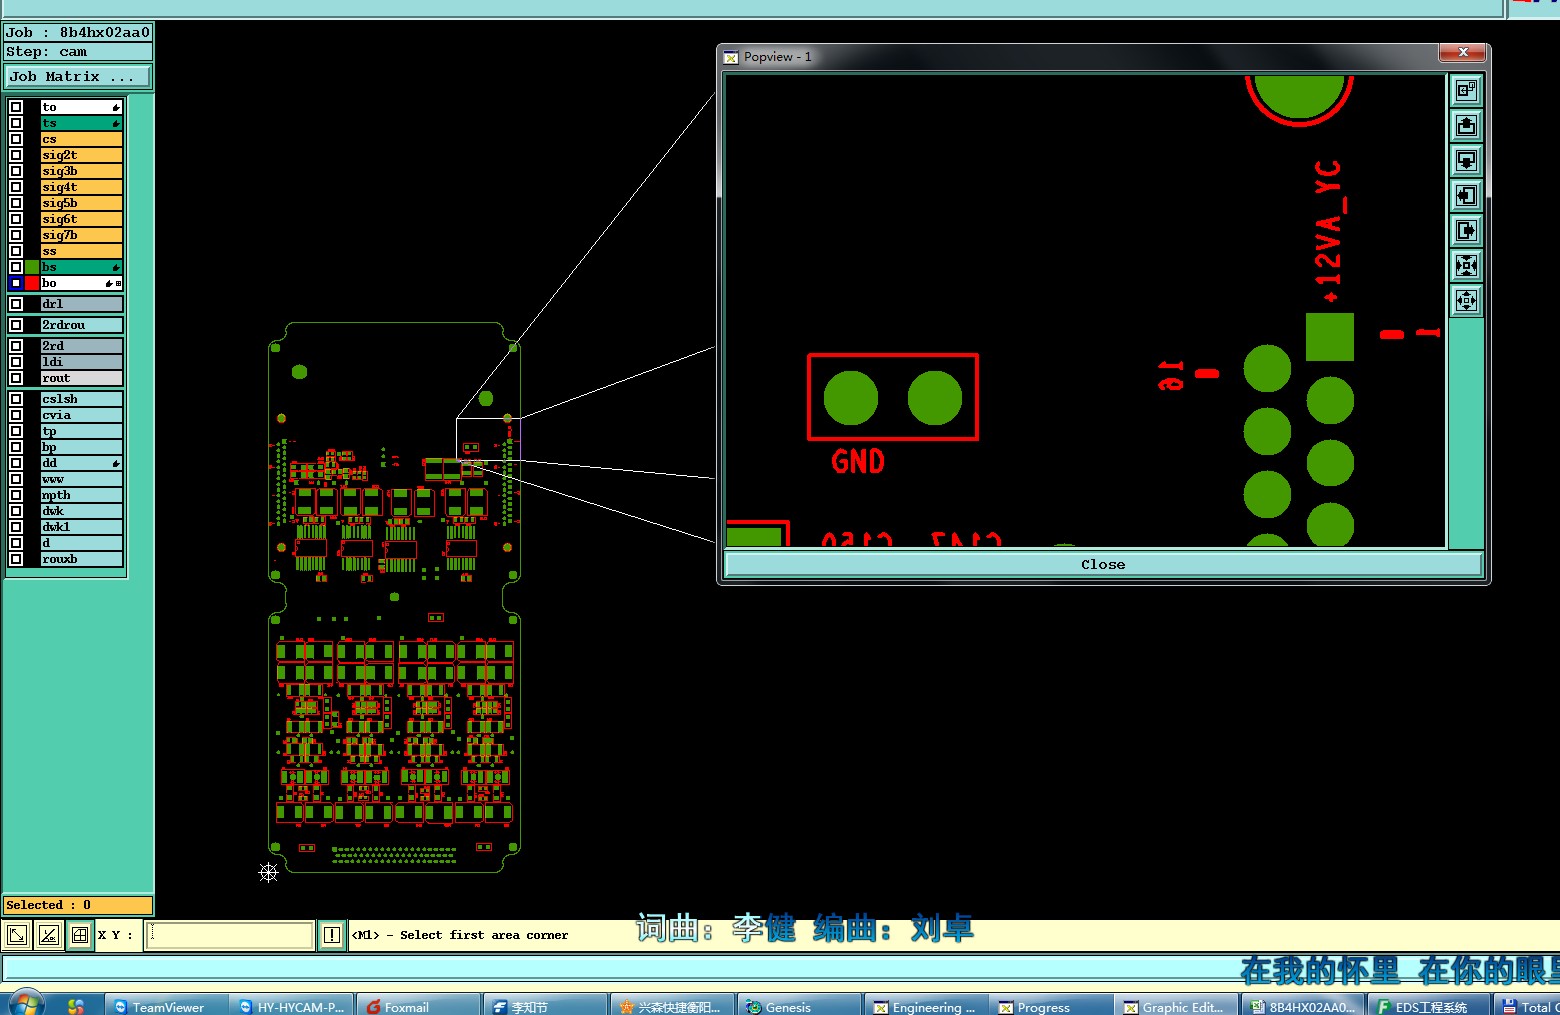Image resolution: width=1560 pixels, height=1015 pixels.
Task: Pan the Popview to the right
Action: (1466, 231)
